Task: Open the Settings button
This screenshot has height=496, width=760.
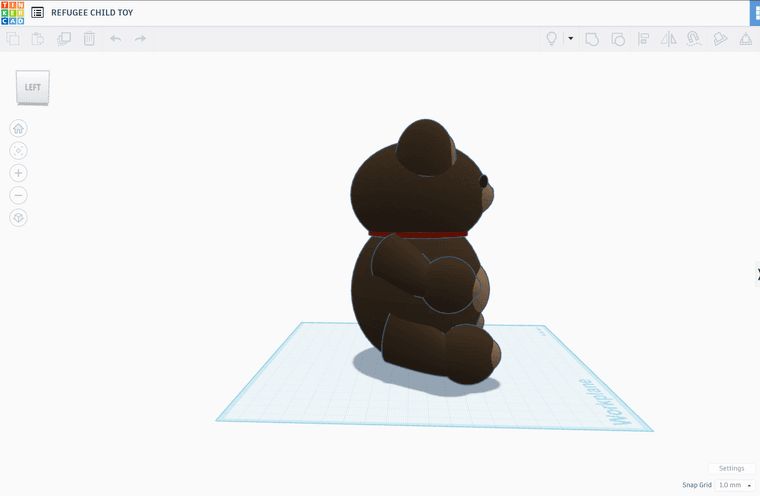Action: click(731, 468)
